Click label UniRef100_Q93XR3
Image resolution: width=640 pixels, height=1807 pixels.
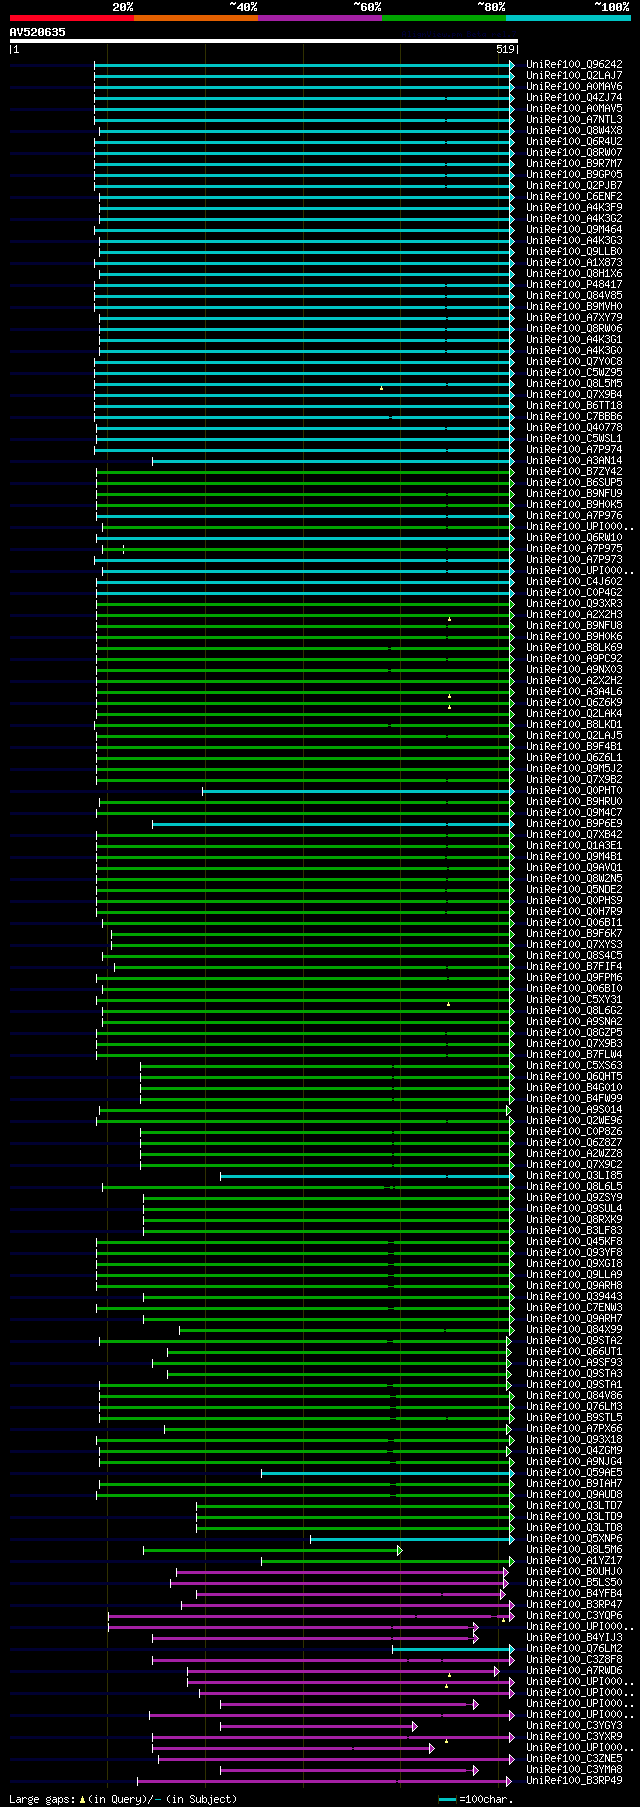(574, 604)
